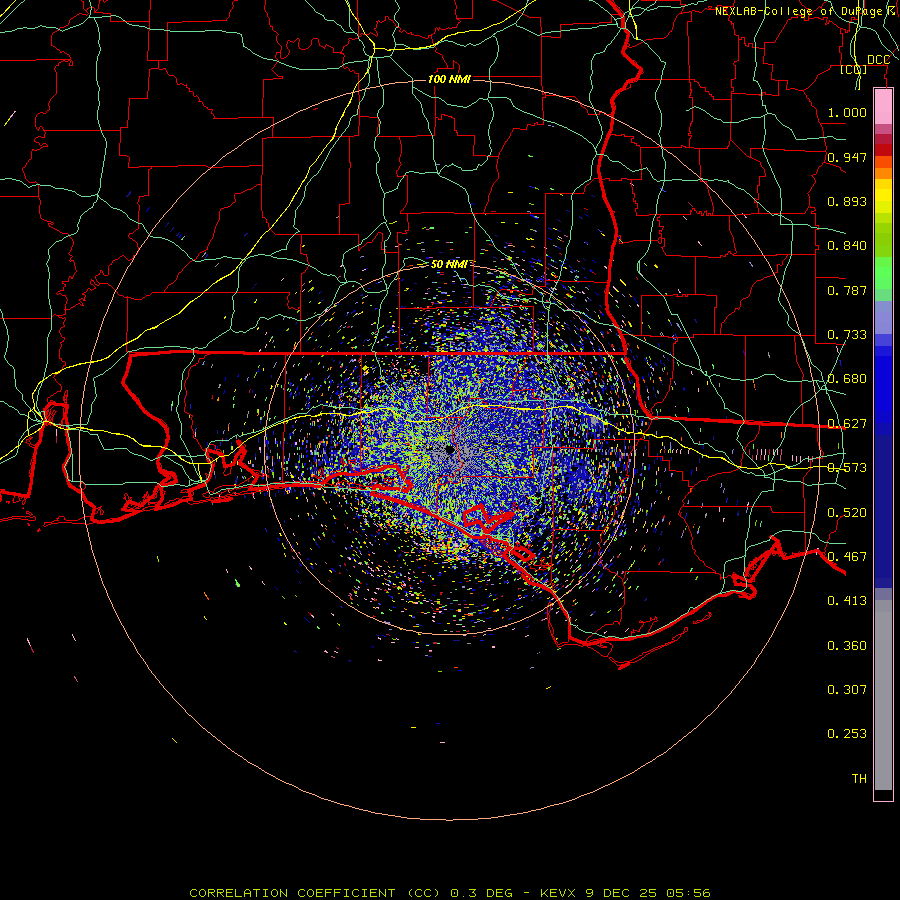
Task: Click the 0.253 color scale value
Action: point(847,734)
